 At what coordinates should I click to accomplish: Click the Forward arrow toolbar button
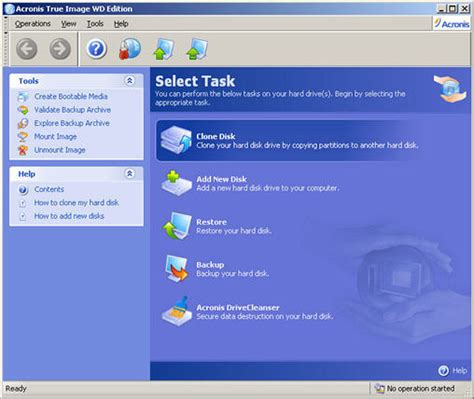(60, 49)
